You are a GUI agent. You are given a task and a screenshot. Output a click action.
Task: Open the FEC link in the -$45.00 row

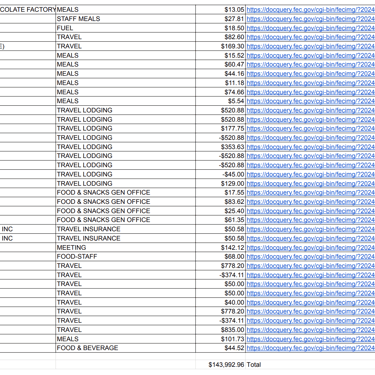[x=310, y=174]
